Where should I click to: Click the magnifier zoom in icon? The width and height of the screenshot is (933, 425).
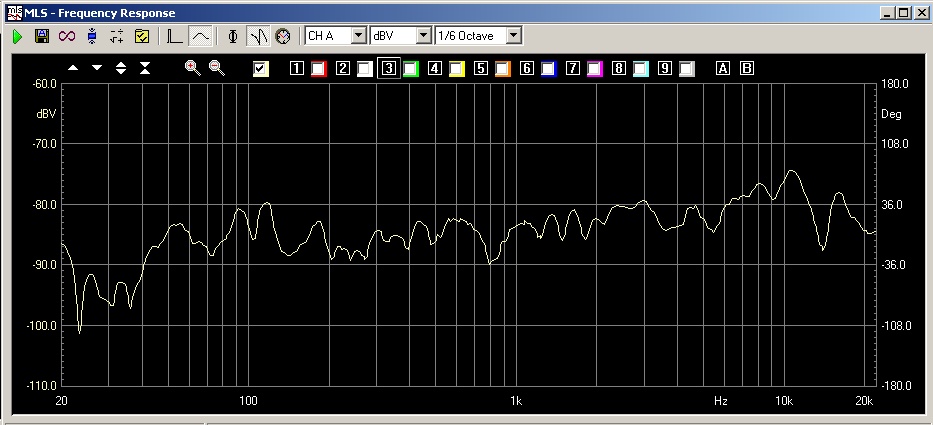[x=192, y=68]
